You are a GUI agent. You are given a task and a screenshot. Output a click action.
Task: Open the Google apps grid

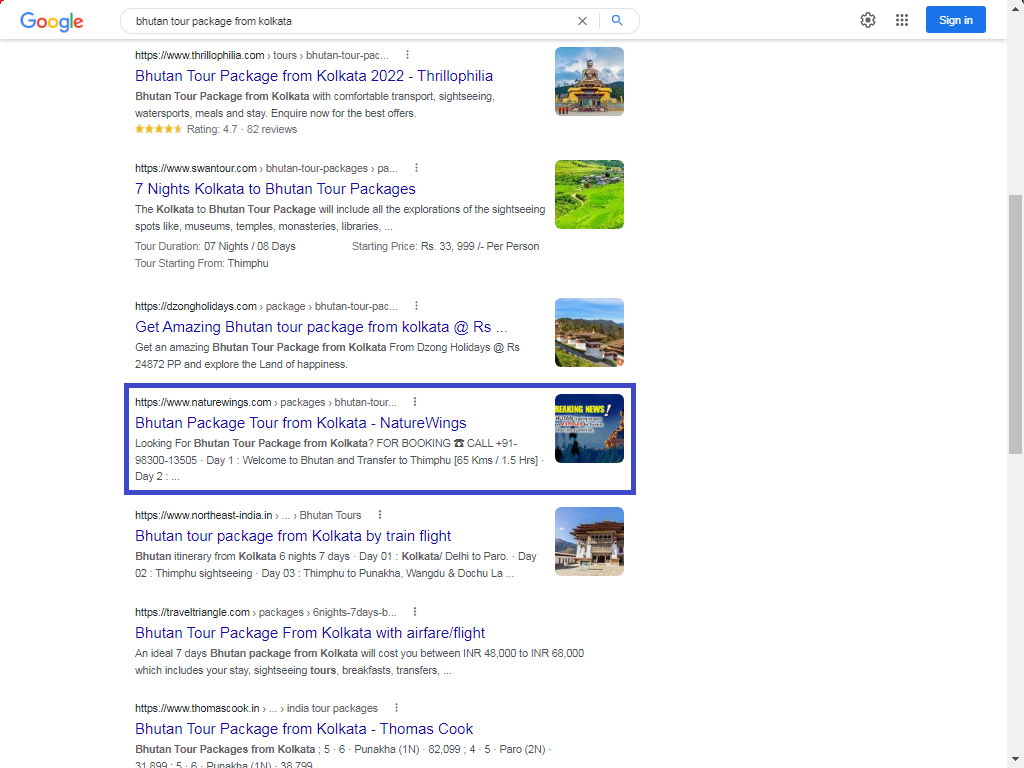click(902, 20)
